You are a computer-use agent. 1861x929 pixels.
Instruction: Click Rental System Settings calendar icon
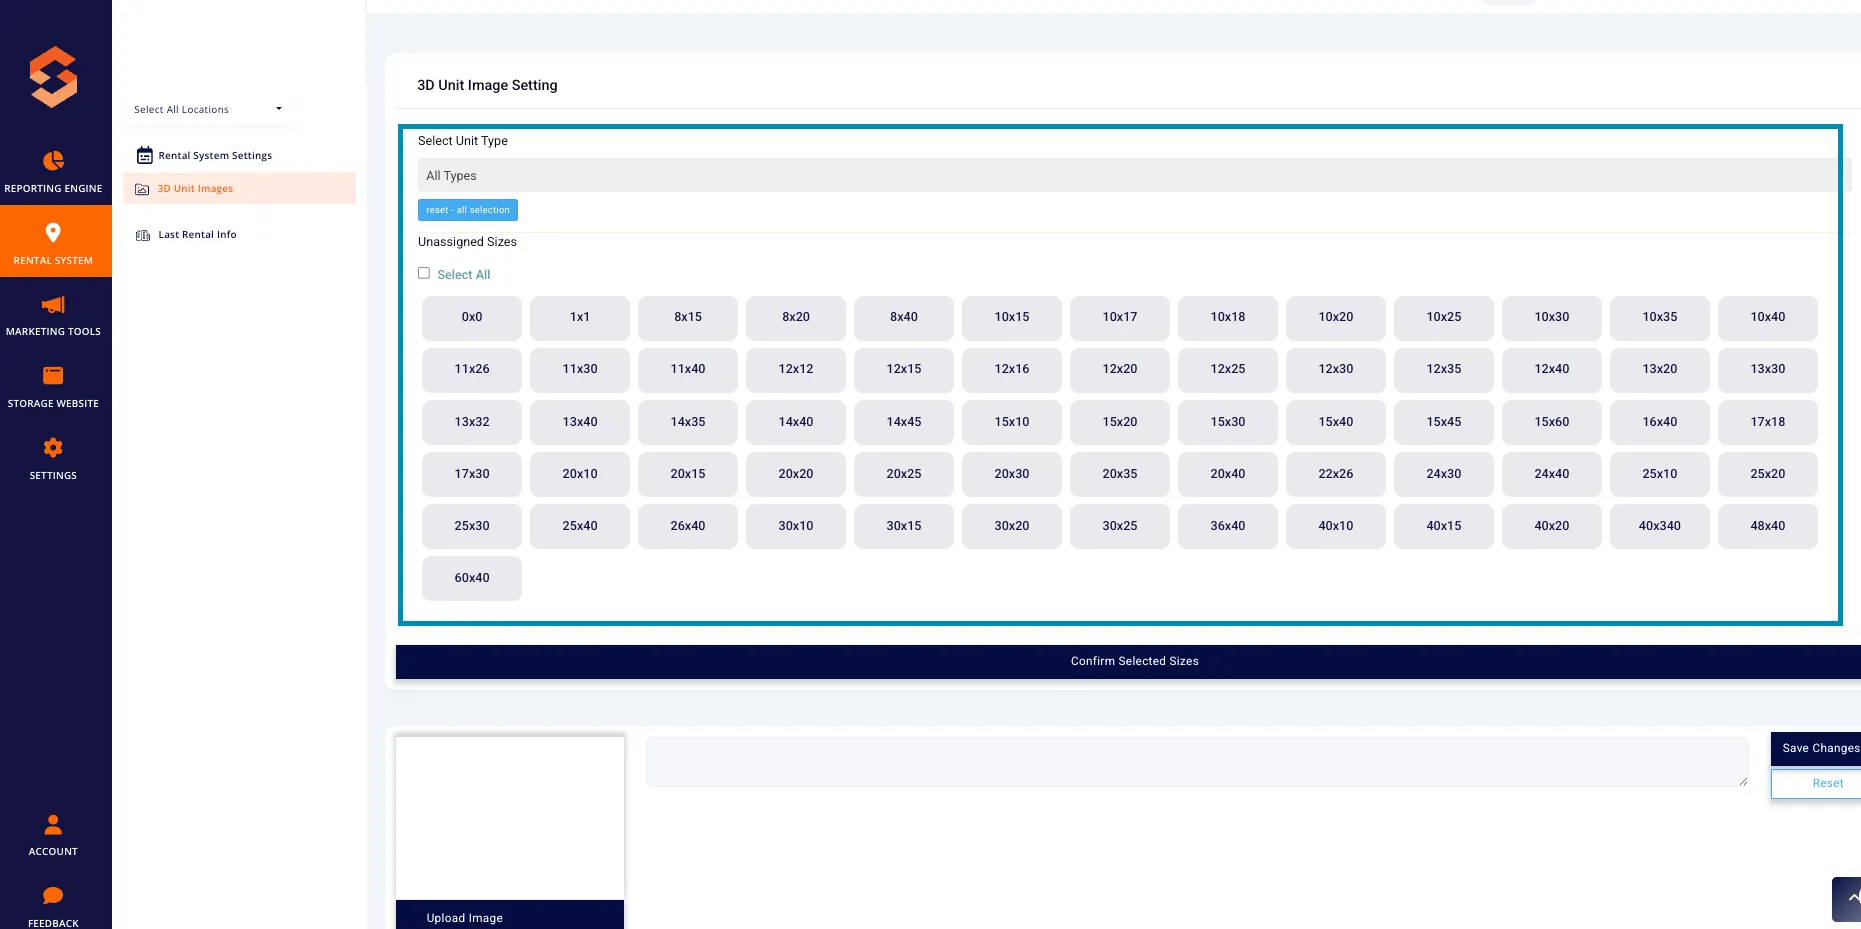point(144,155)
